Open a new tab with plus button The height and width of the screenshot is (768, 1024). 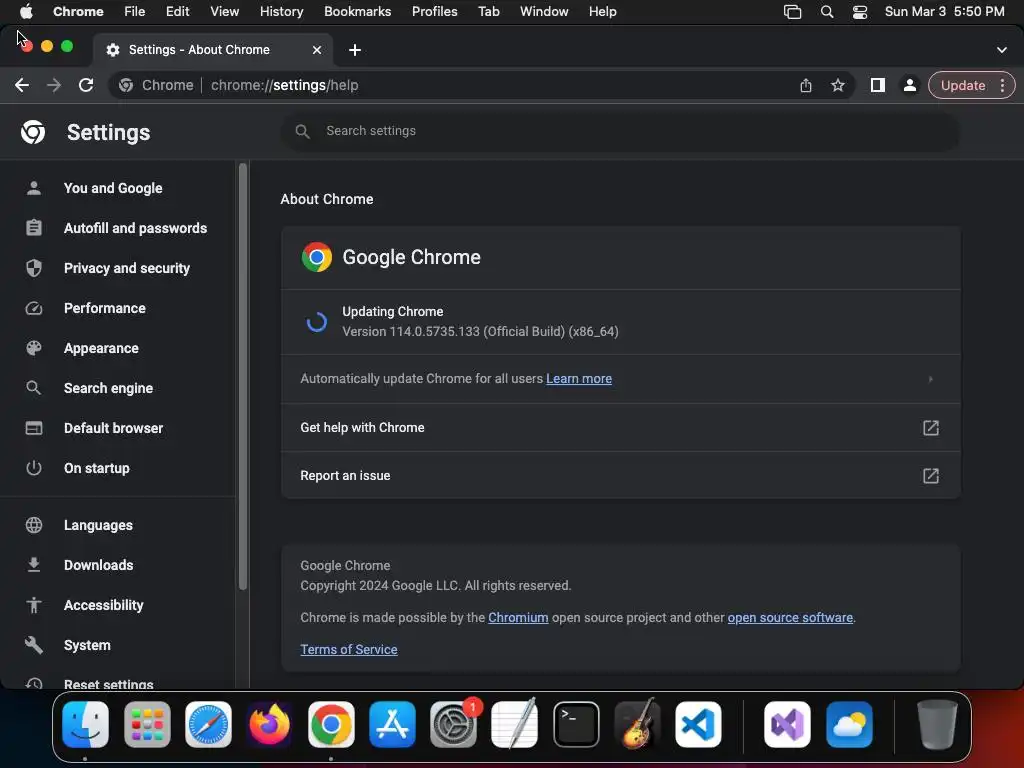pos(355,50)
